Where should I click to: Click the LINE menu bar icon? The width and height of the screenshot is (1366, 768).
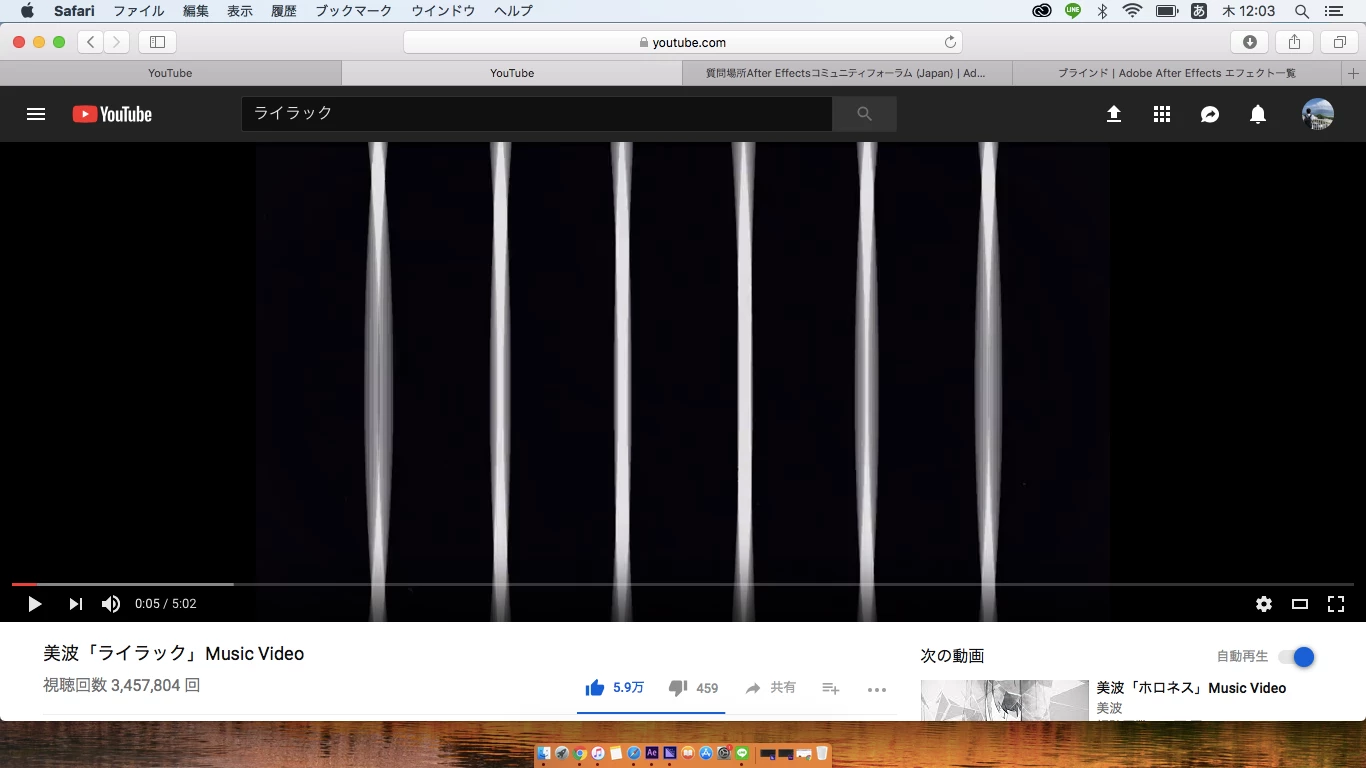point(1073,11)
